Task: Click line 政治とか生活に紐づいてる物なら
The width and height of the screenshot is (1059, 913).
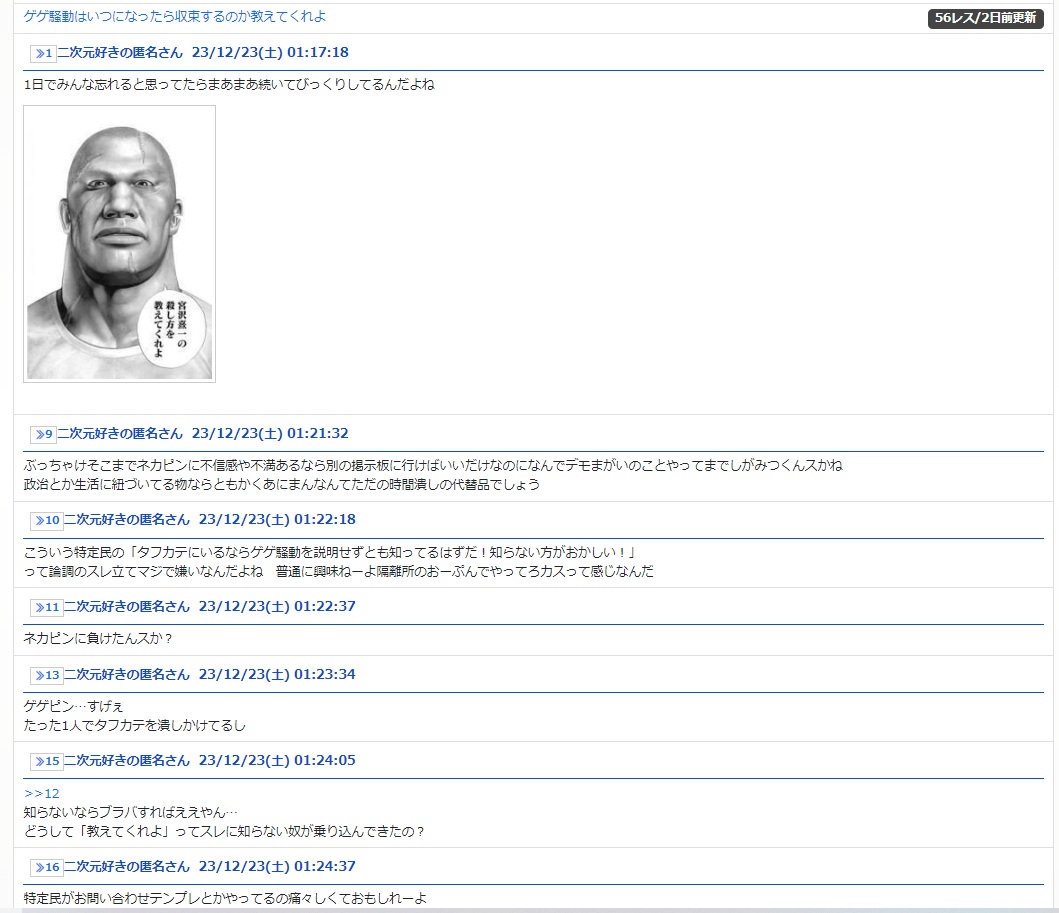Action: tap(282, 485)
